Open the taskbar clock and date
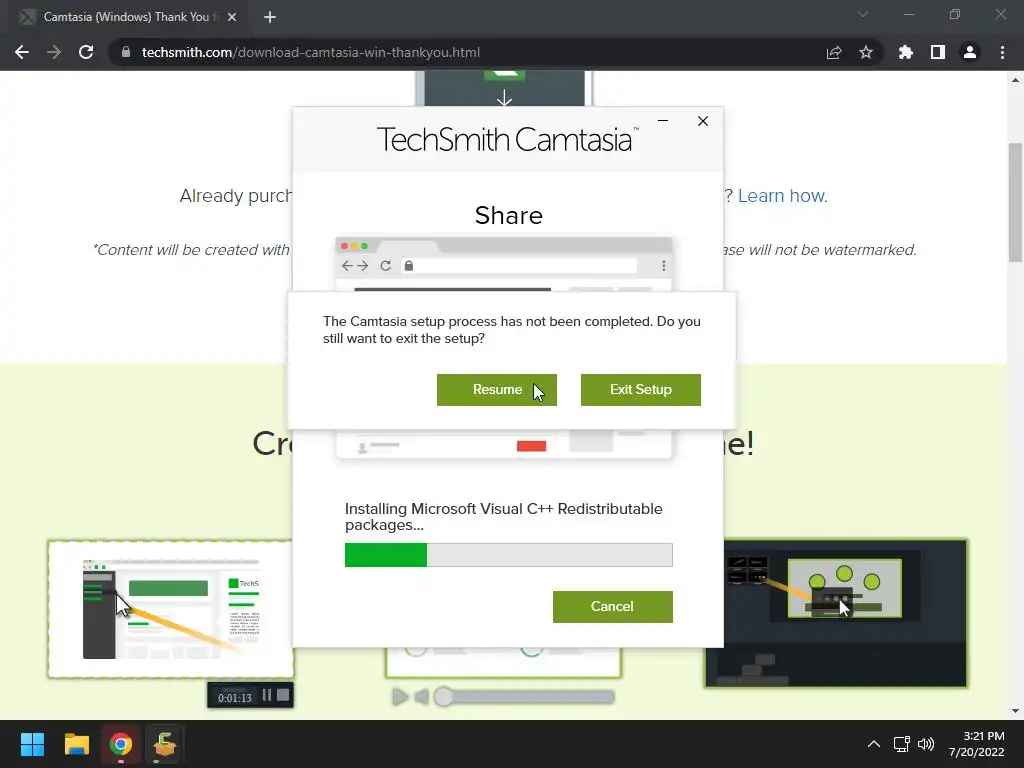 (x=977, y=744)
